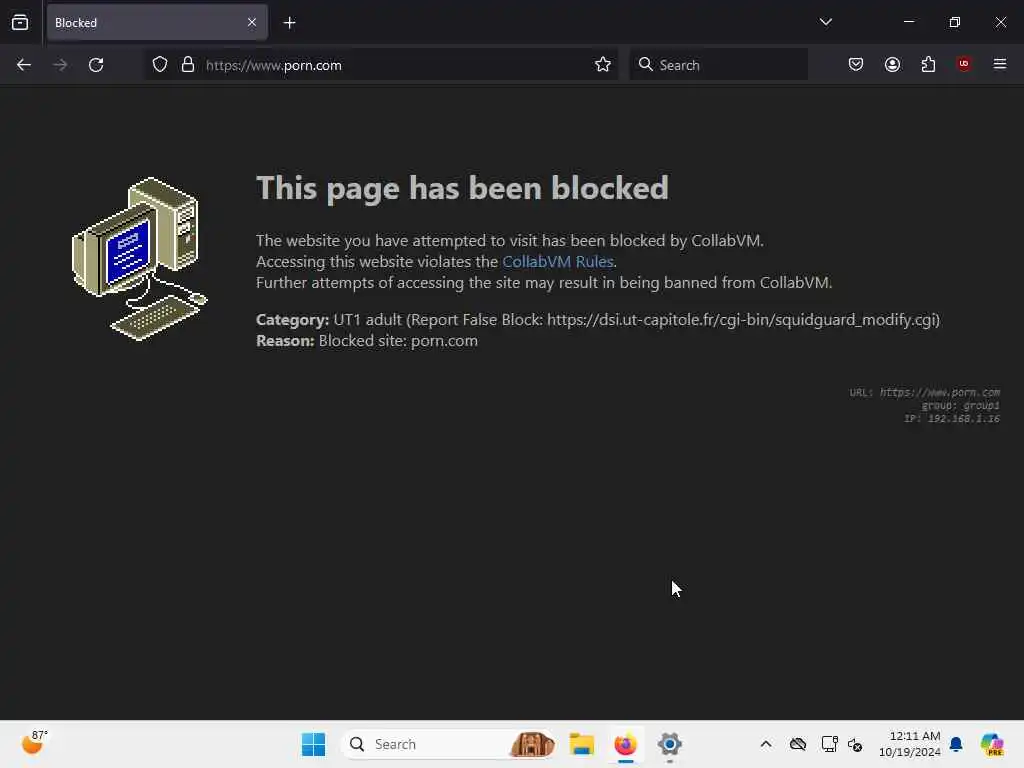Click the OneDrive cloud tray icon
The image size is (1024, 768).
[x=798, y=744]
